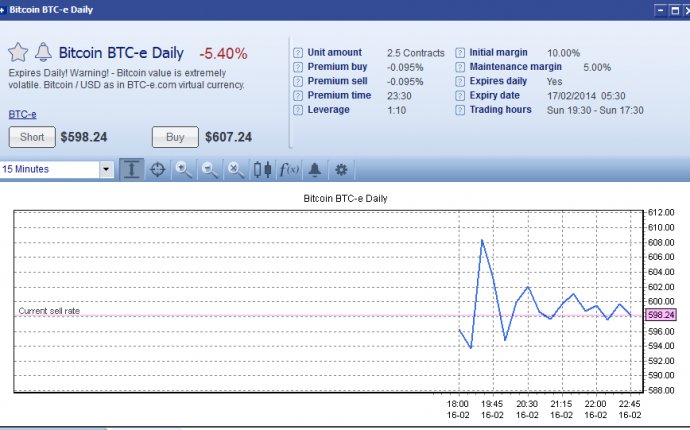
Task: Zoom in on the chart
Action: click(184, 169)
